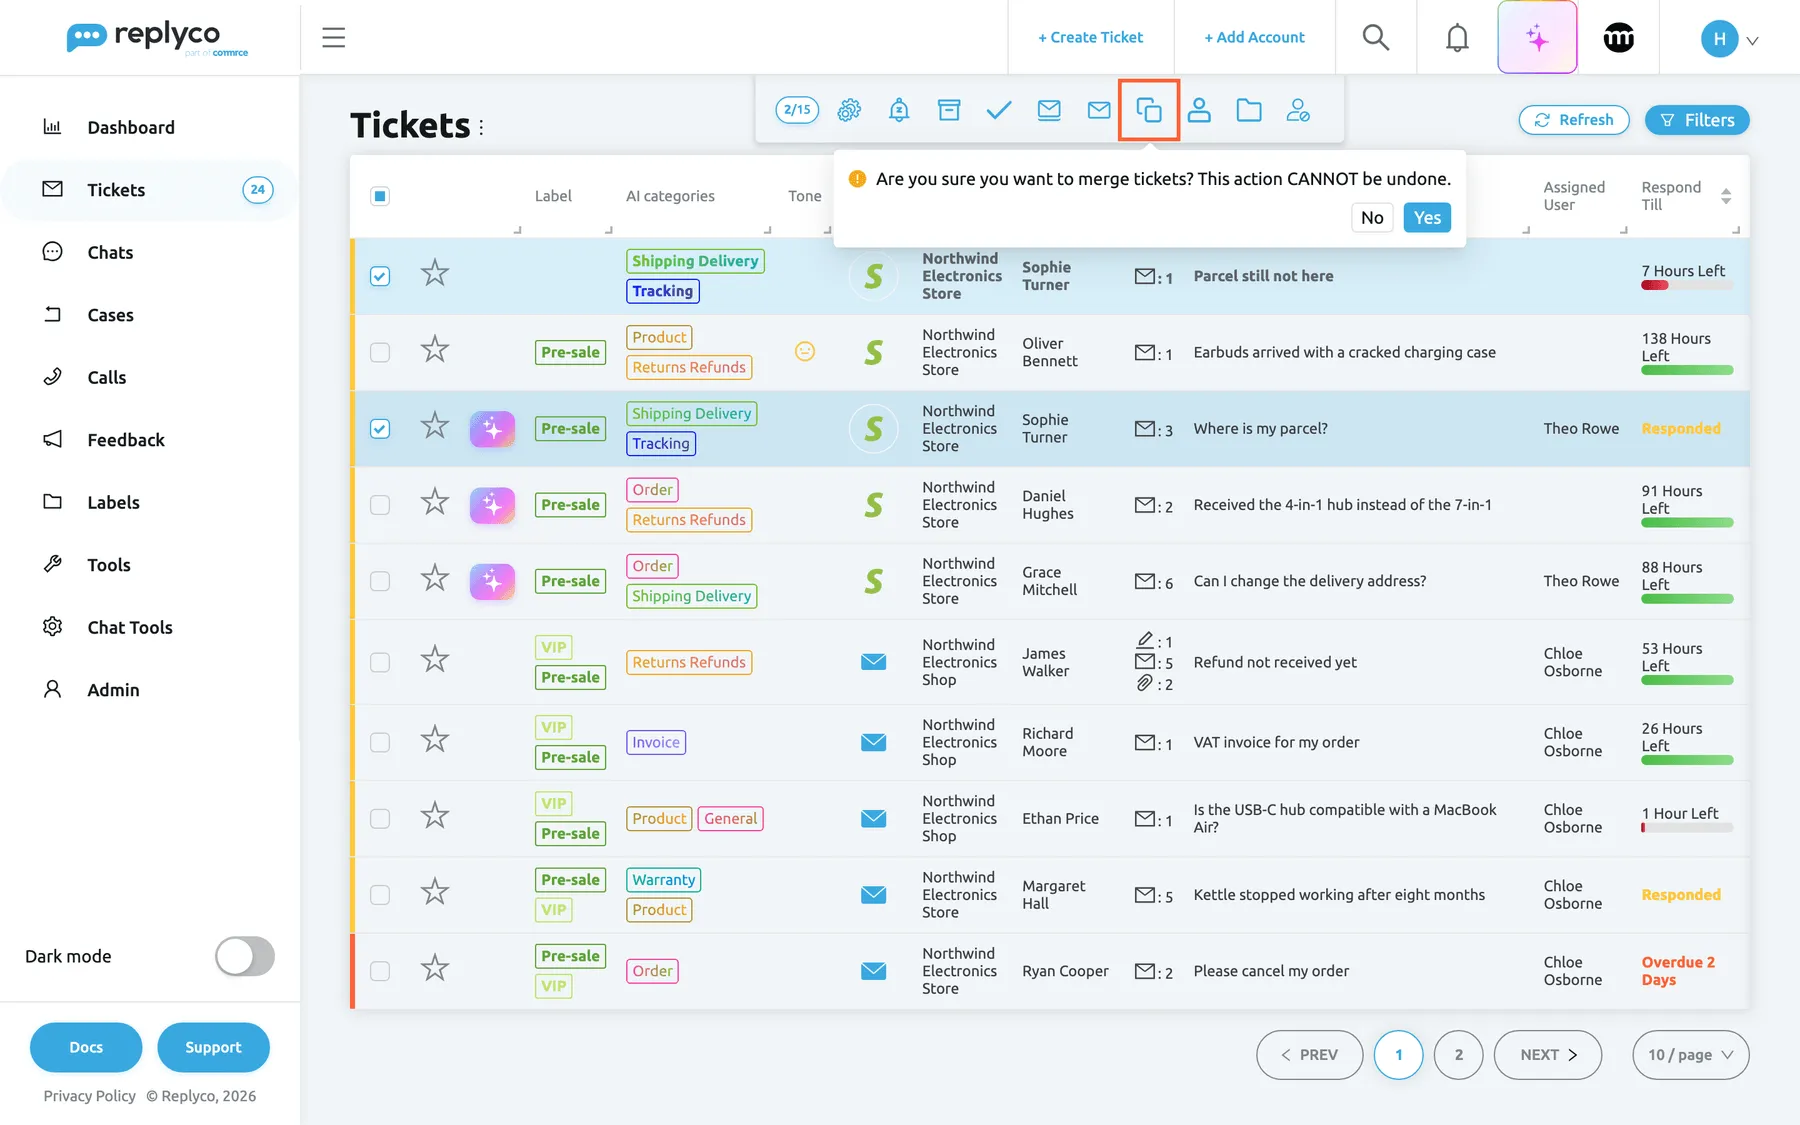Confirm merge by clicking Yes
Viewport: 1800px width, 1125px height.
tap(1427, 218)
